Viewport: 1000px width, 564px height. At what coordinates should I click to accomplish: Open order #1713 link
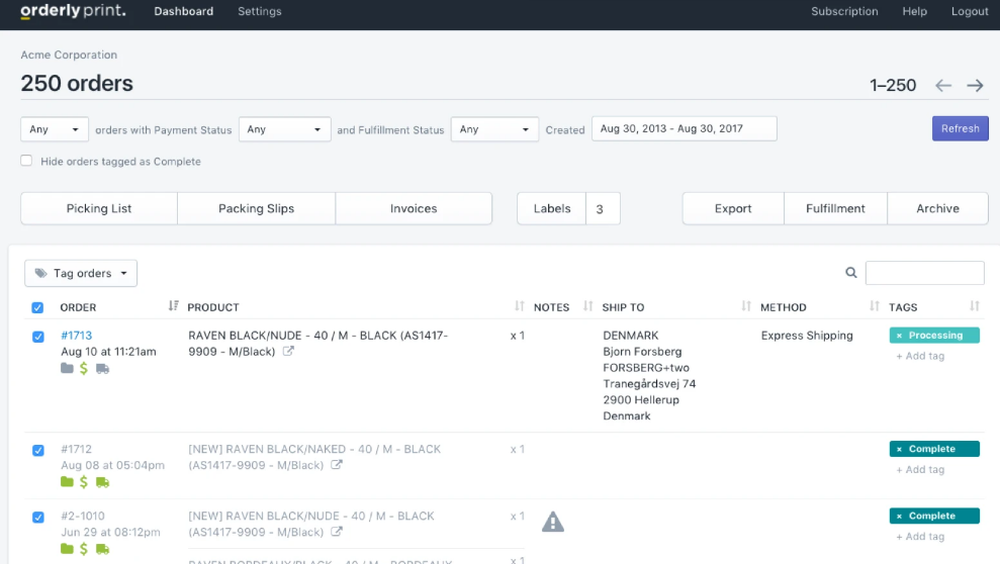77,335
